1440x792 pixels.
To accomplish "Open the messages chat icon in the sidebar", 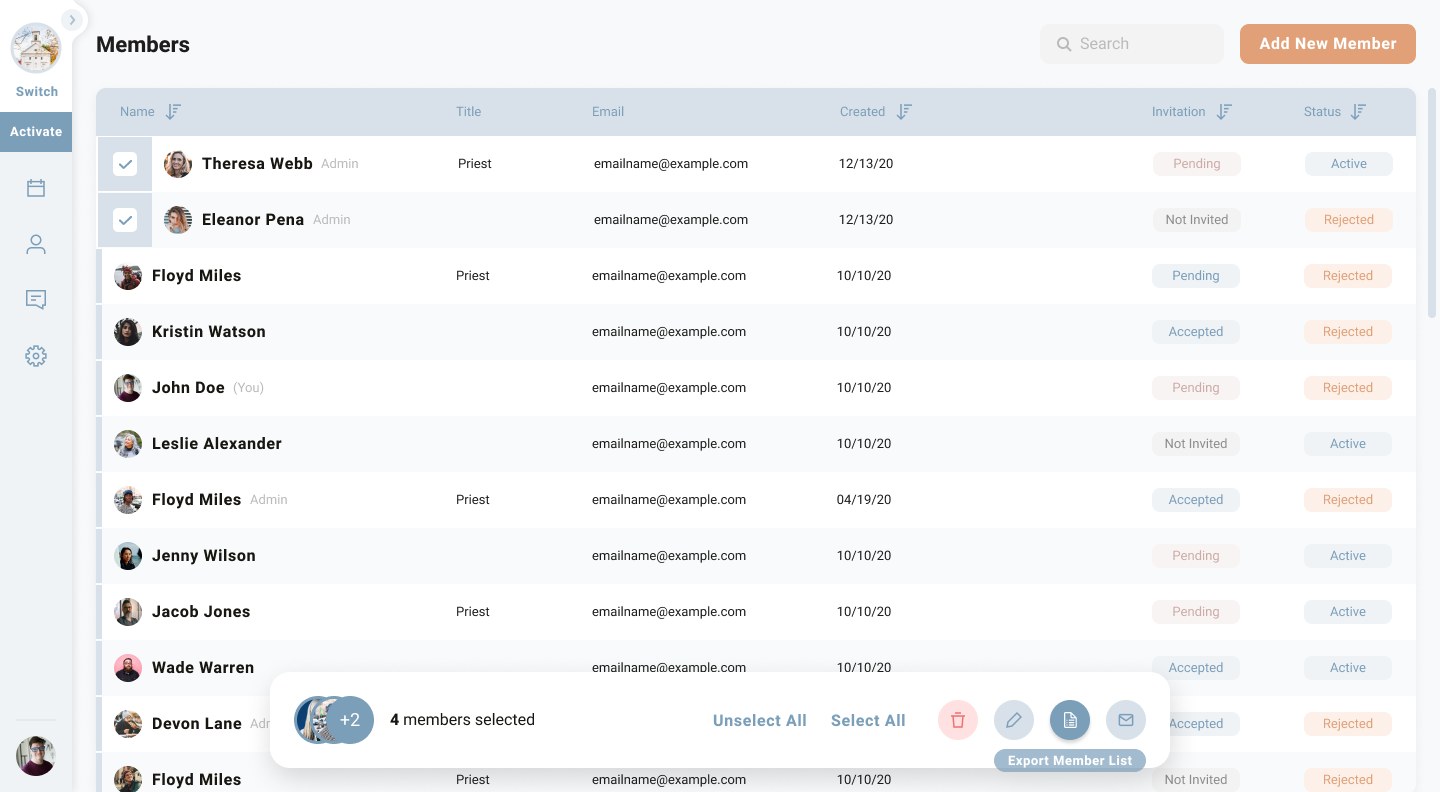I will [36, 300].
